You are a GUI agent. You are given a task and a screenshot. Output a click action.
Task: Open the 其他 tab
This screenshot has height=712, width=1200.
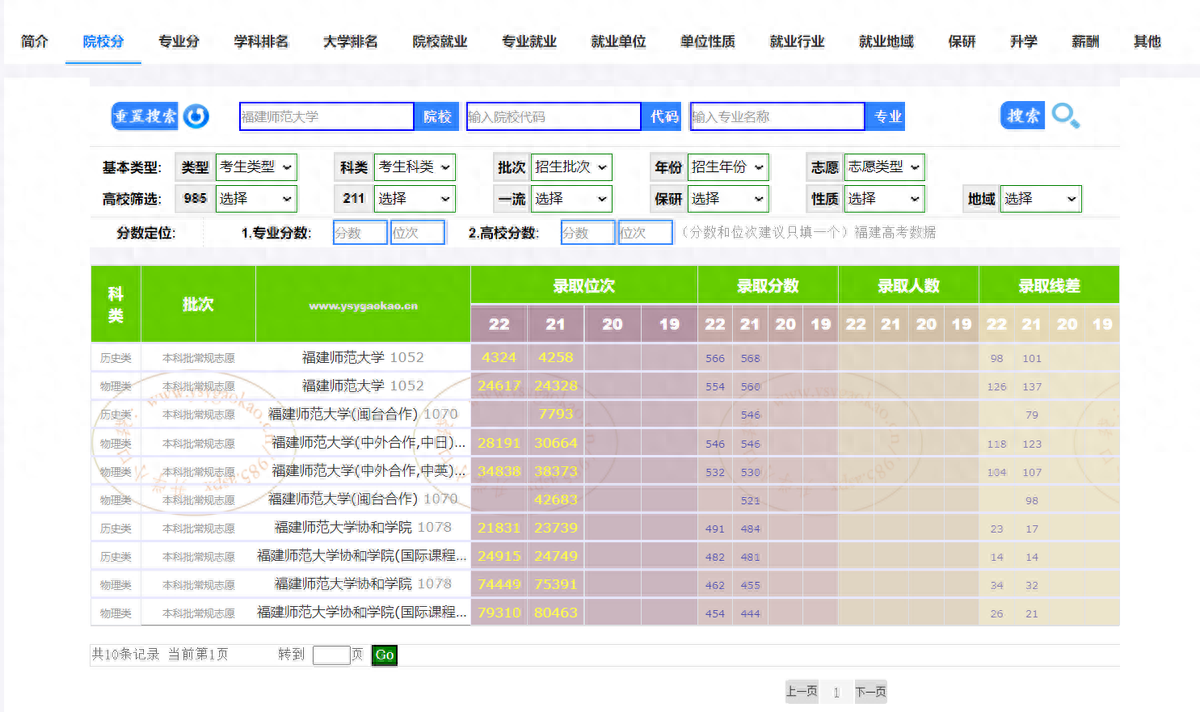click(x=1147, y=42)
